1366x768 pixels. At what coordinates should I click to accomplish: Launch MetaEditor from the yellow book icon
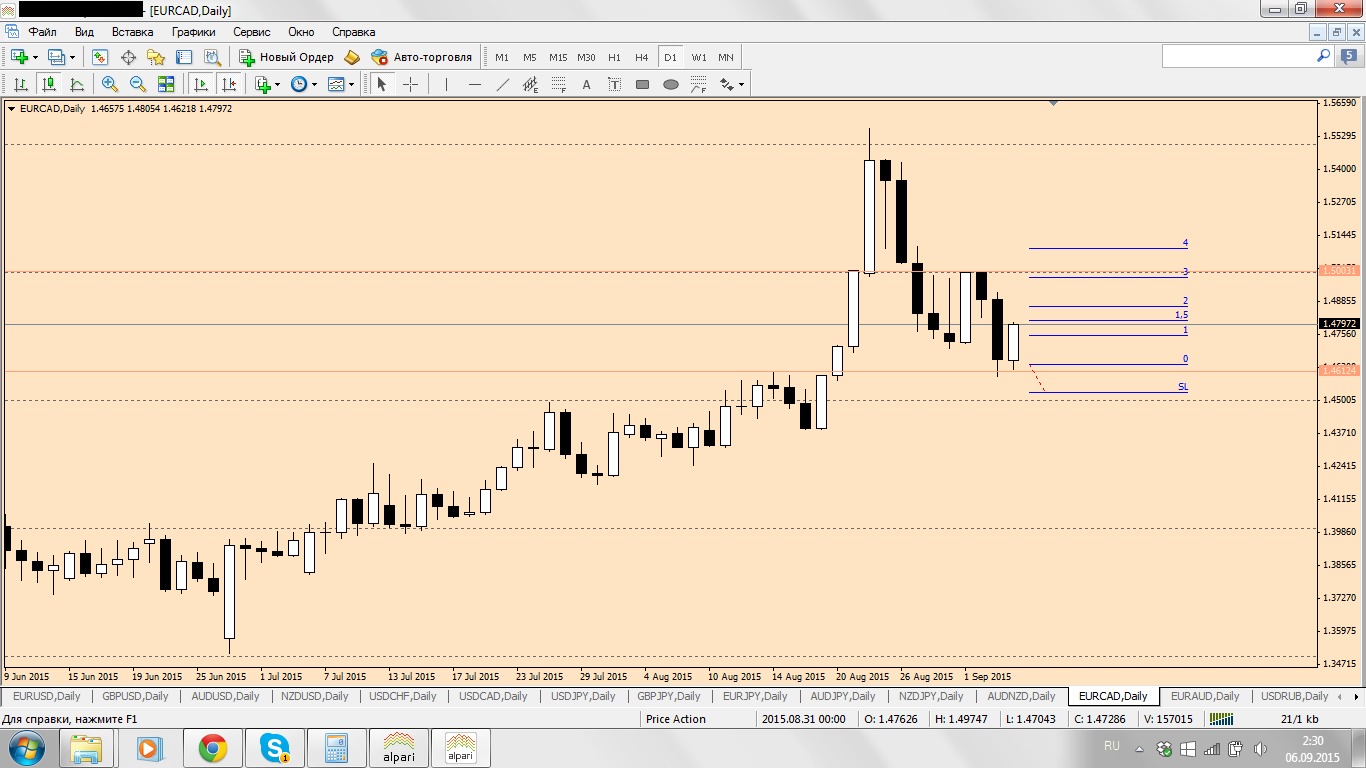click(x=351, y=57)
